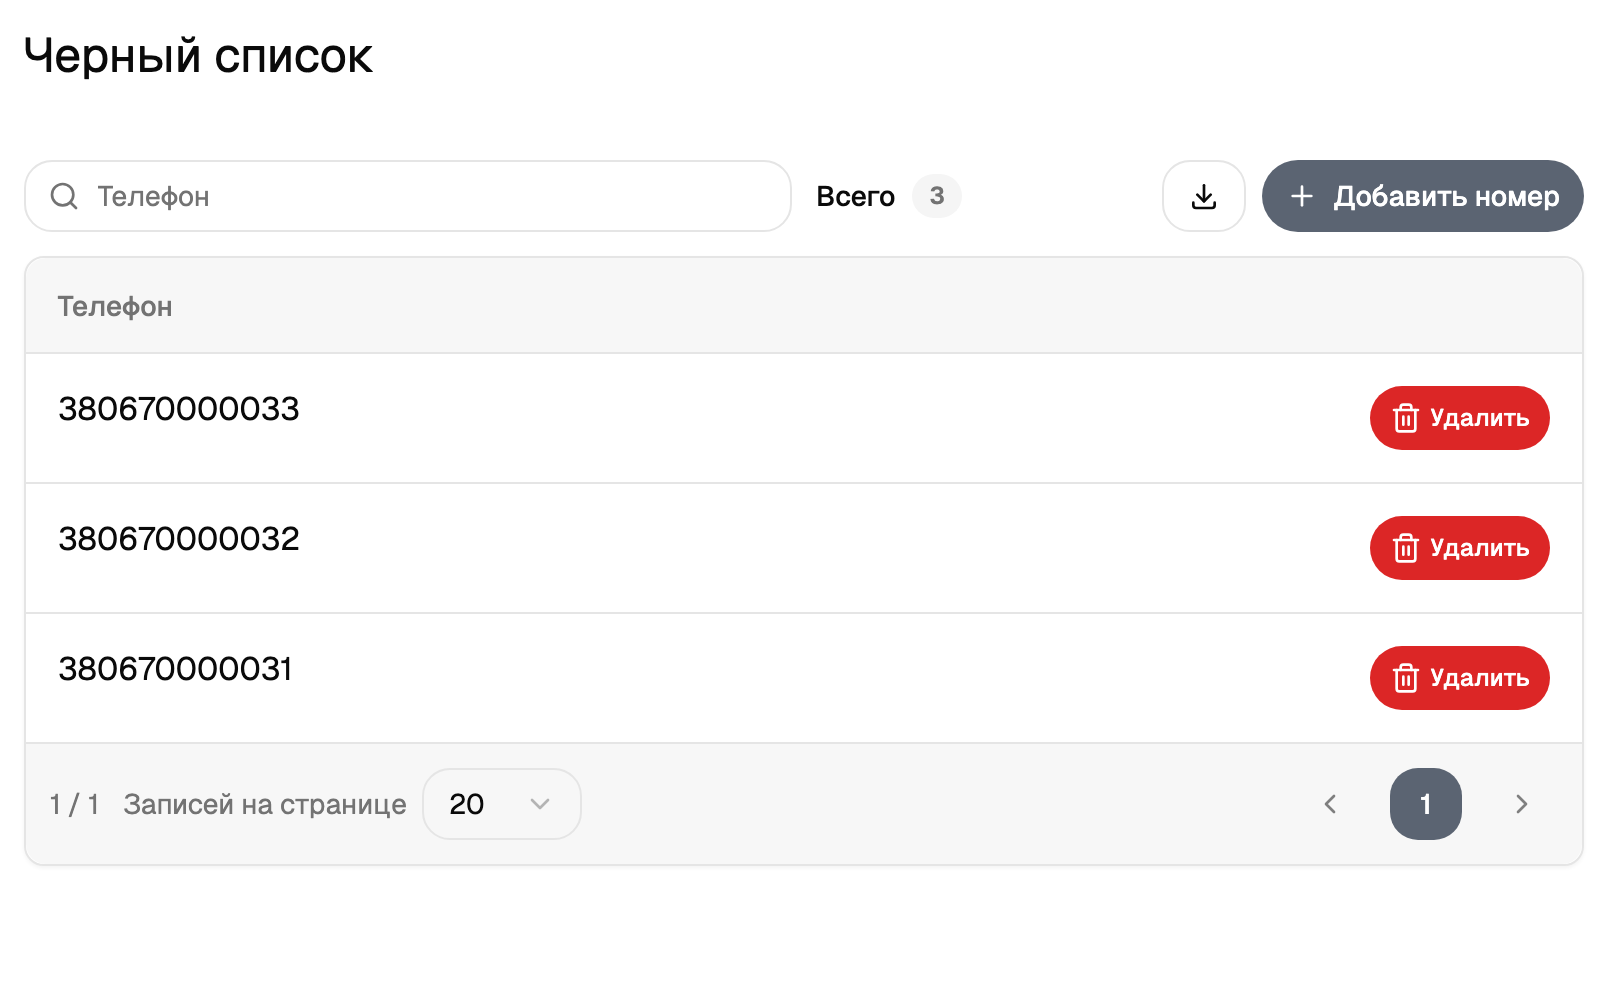The width and height of the screenshot is (1608, 986).
Task: Click the Телефон column header
Action: (x=115, y=306)
